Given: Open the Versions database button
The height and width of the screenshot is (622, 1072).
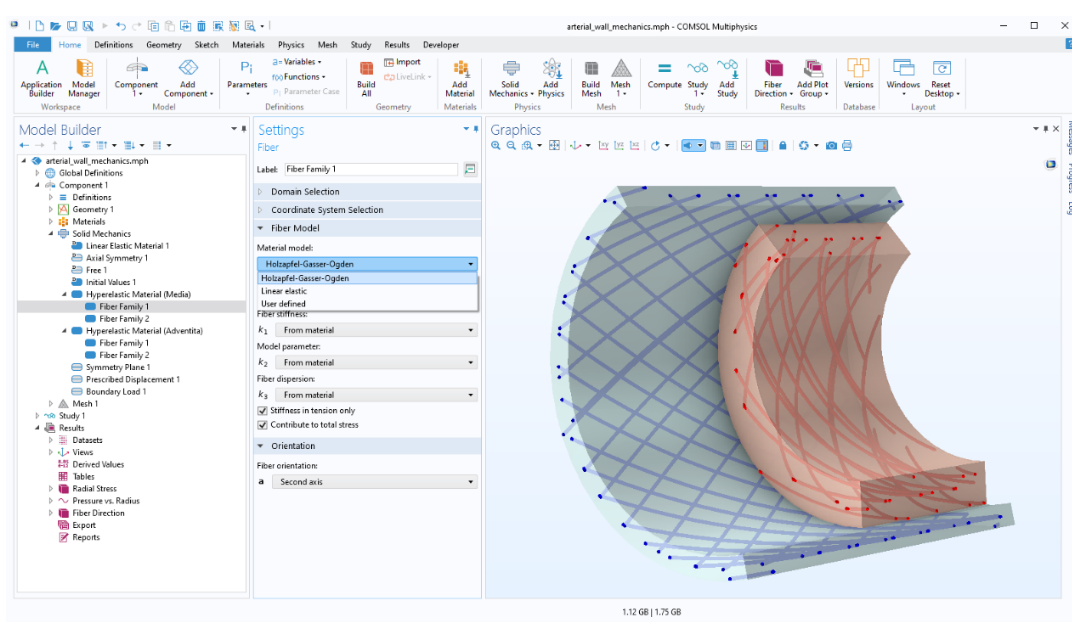Looking at the screenshot, I should (858, 75).
